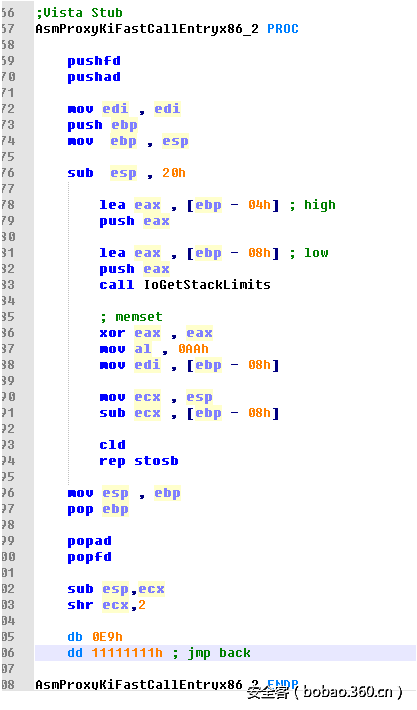Click 'push eax' directly above call IoGetStackLimits
Screen dimensions: 417x710
pyautogui.click(x=134, y=269)
